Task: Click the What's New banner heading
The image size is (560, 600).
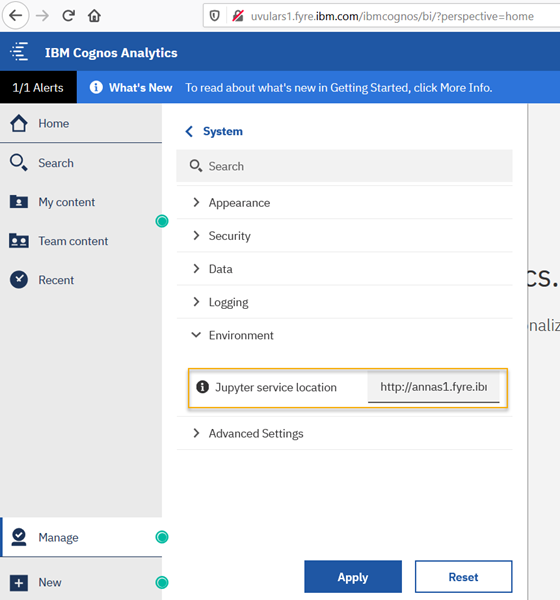Action: tap(140, 88)
